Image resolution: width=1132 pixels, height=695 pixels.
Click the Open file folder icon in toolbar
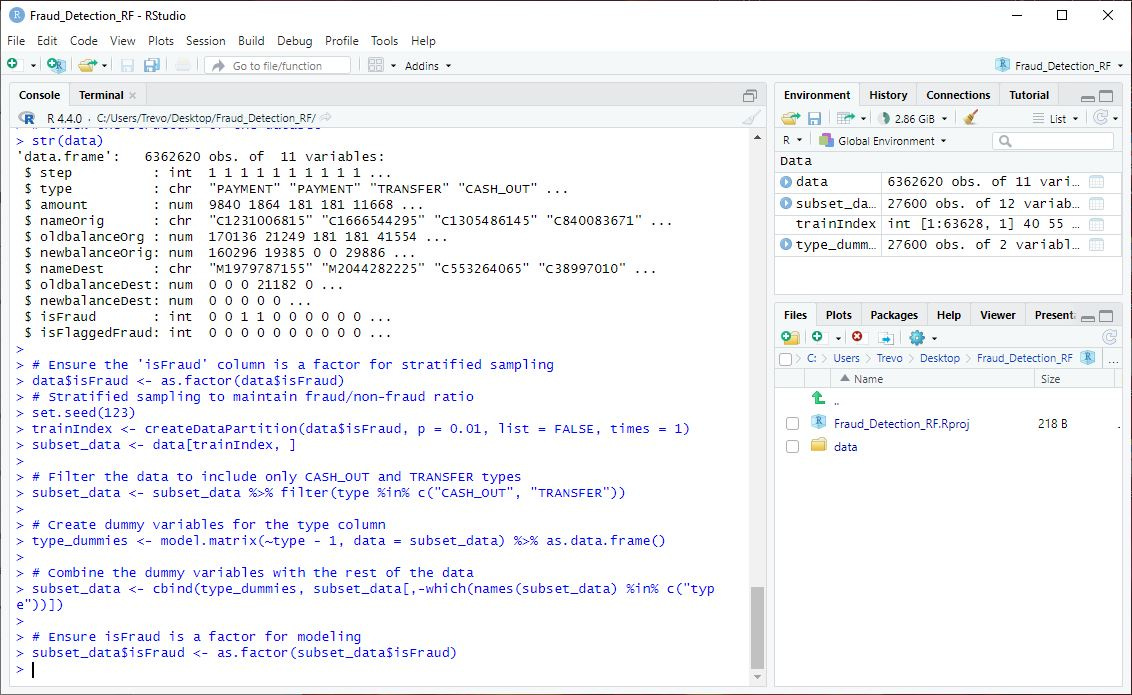point(87,65)
